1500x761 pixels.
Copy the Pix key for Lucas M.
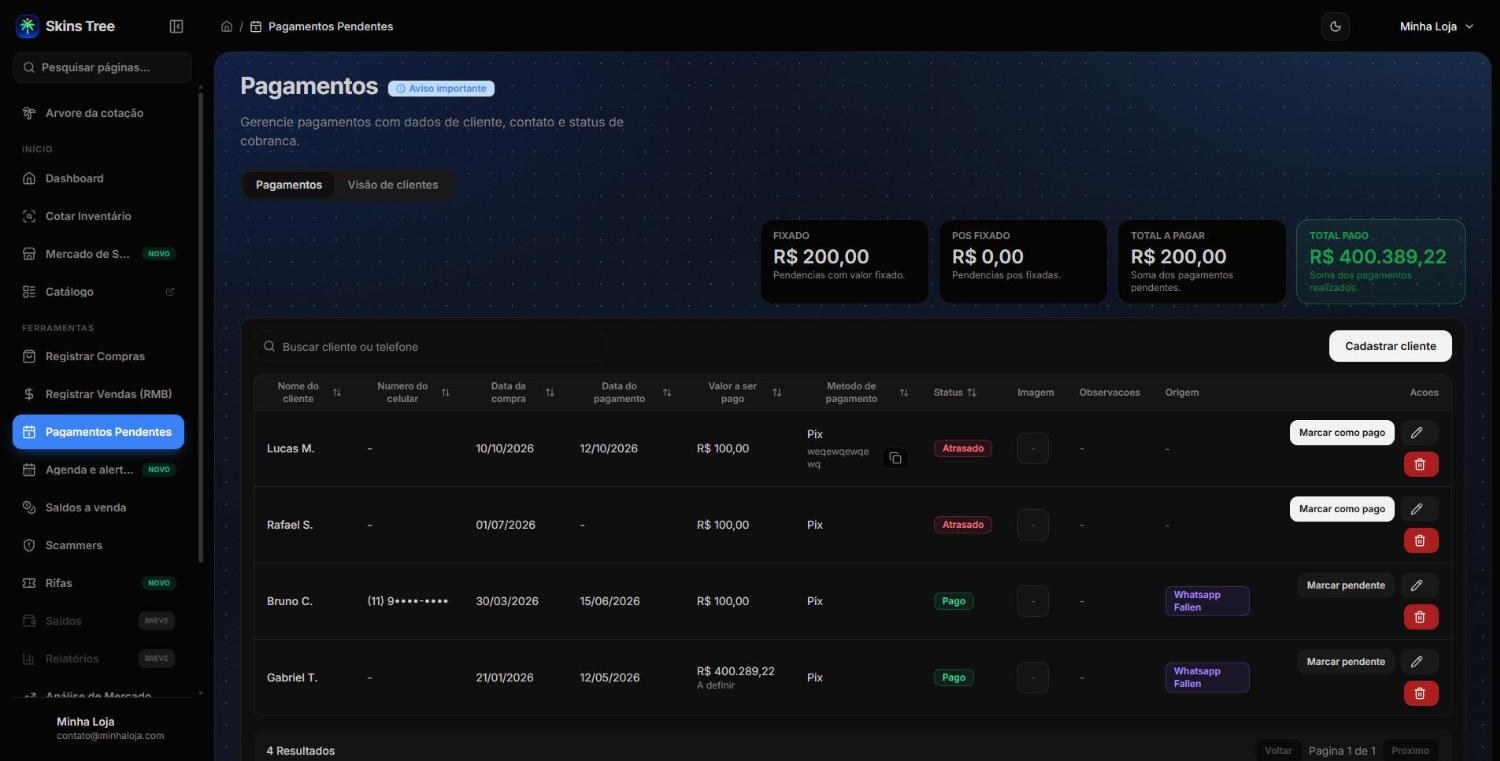pyautogui.click(x=895, y=458)
